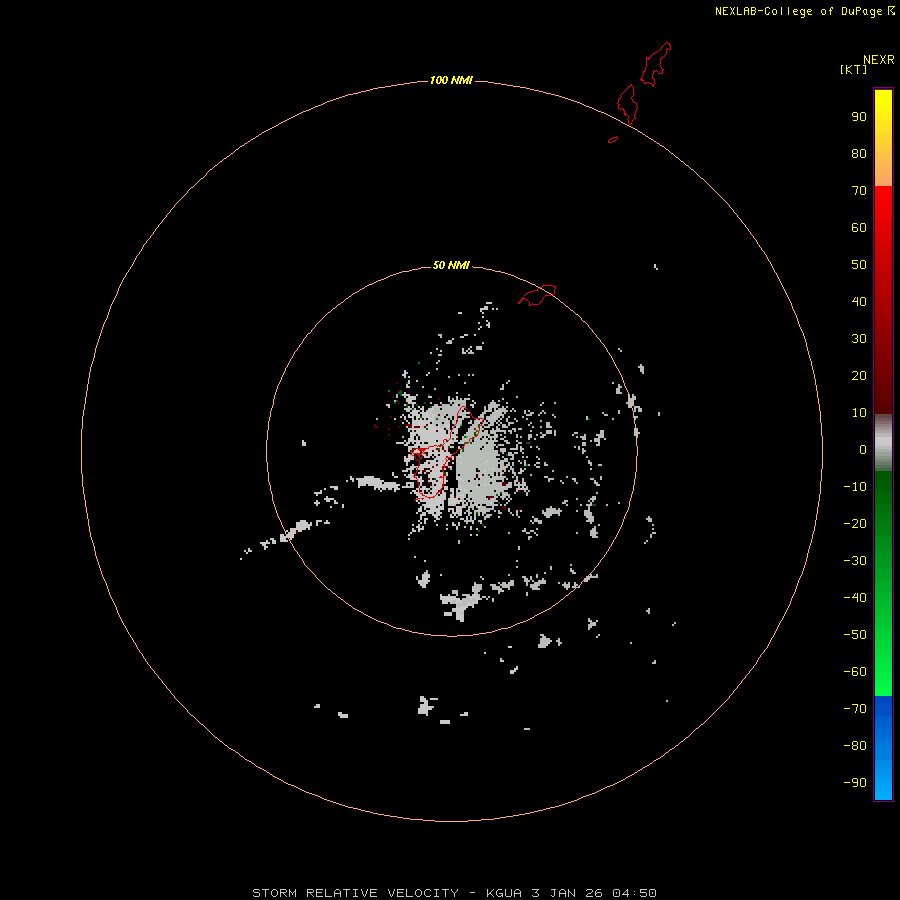Click the northernmost red island outline
Viewport: 900px width, 900px height.
pos(655,64)
